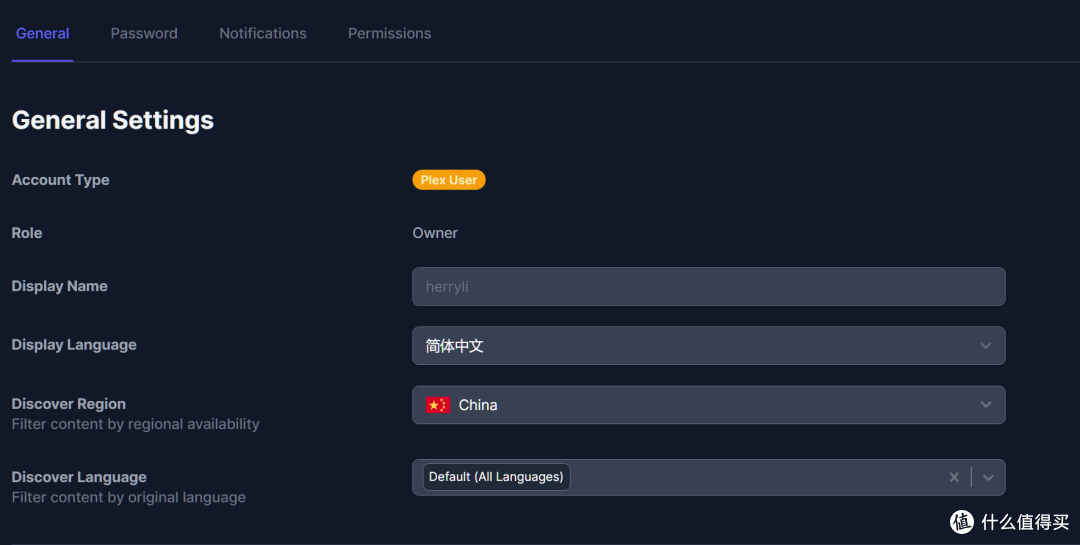The height and width of the screenshot is (545, 1080).
Task: Open the Discover Language multi-select field
Action: [750, 478]
